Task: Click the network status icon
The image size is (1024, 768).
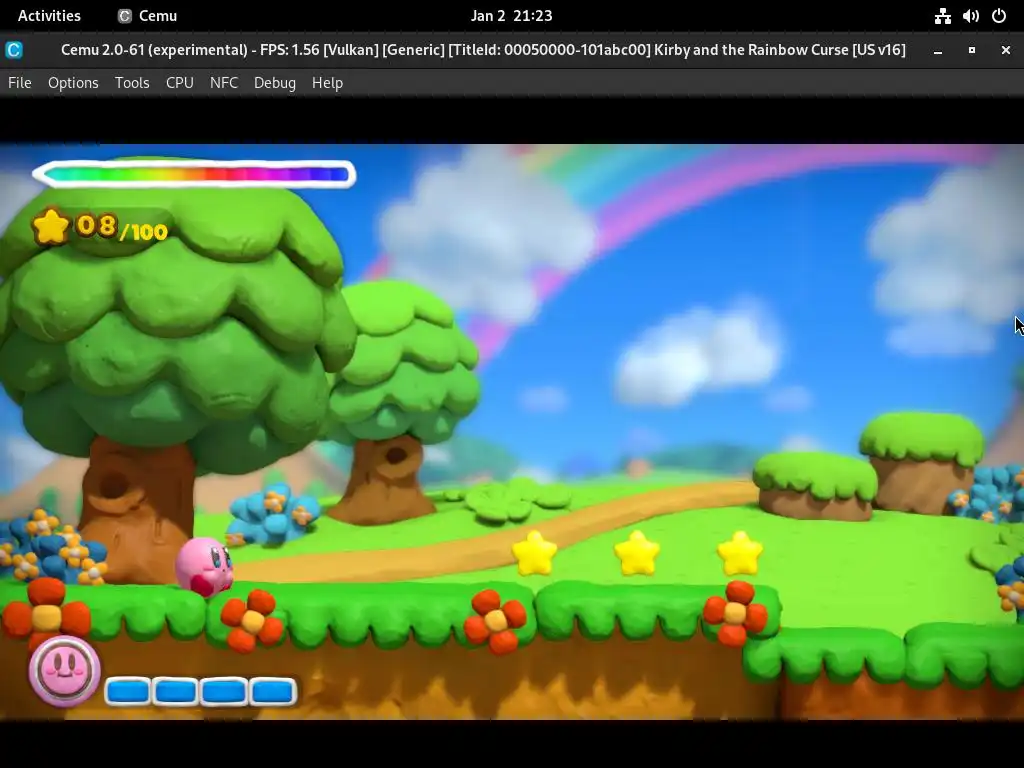Action: (x=942, y=16)
